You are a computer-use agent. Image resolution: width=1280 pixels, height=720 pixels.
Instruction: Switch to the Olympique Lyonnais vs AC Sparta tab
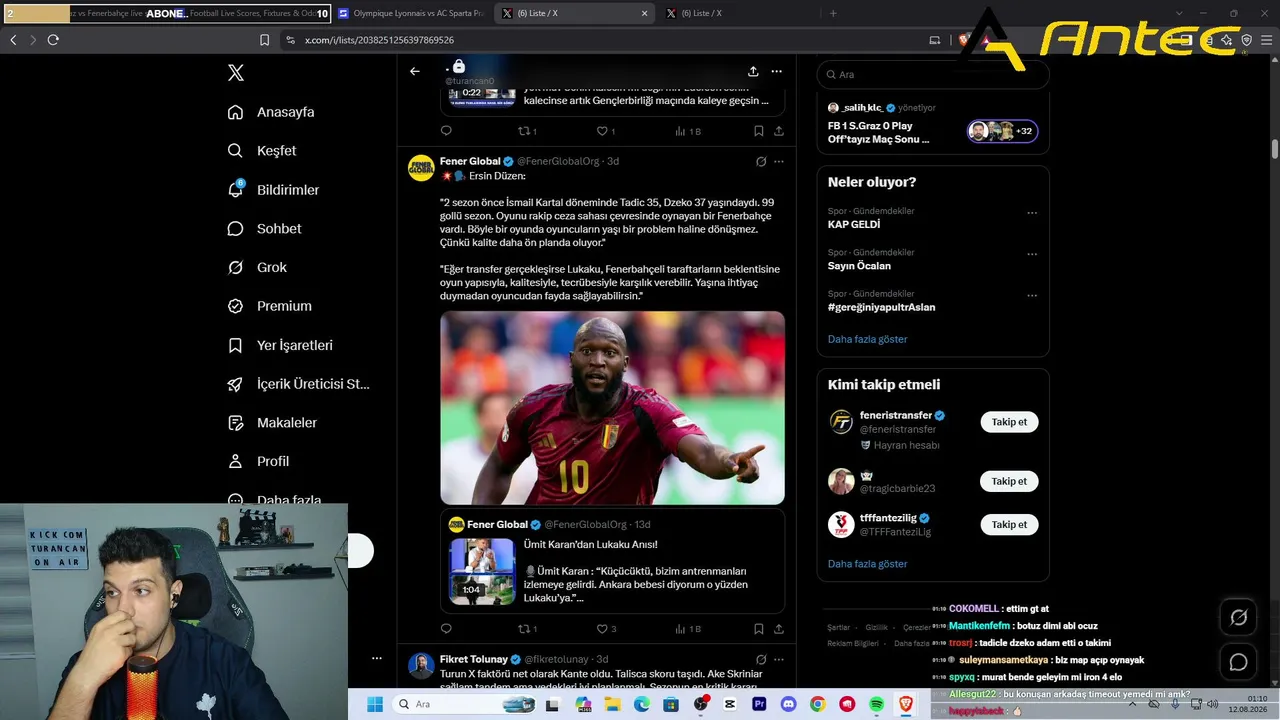[411, 14]
